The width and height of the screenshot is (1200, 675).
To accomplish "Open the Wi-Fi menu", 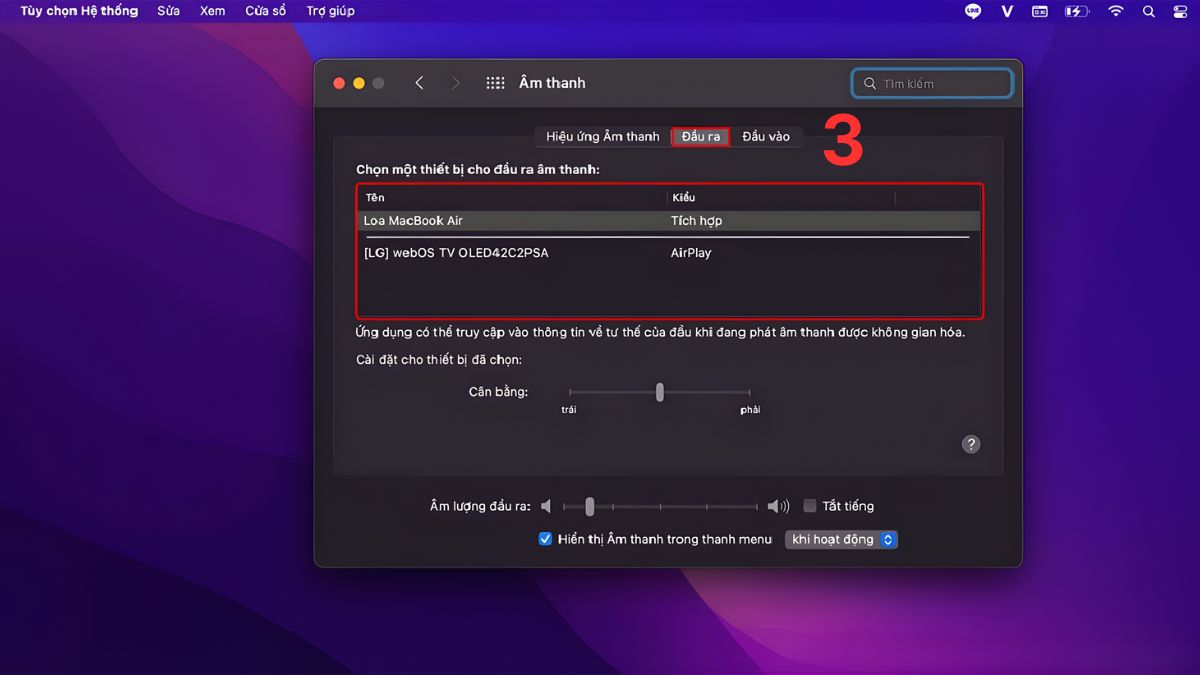I will pos(1116,11).
